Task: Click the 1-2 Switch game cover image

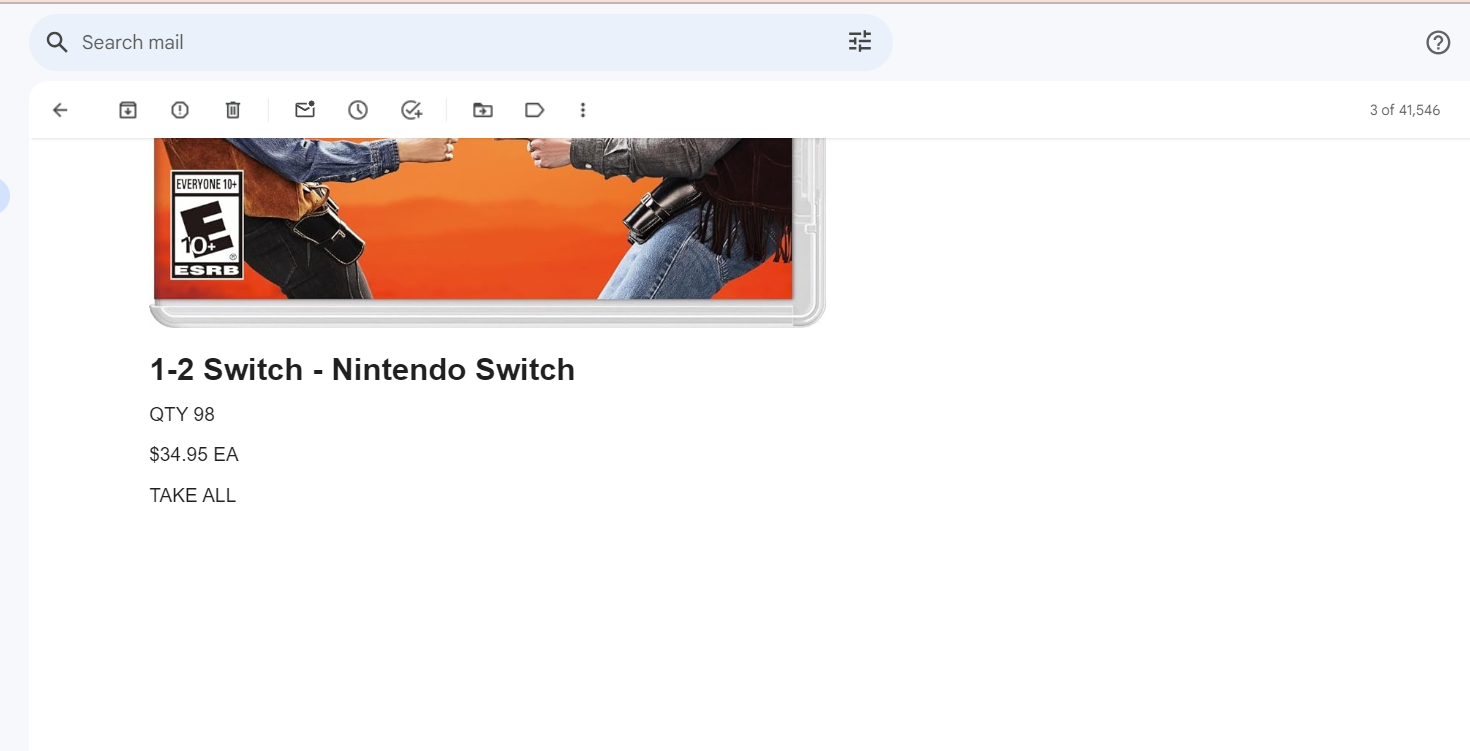Action: (x=487, y=232)
